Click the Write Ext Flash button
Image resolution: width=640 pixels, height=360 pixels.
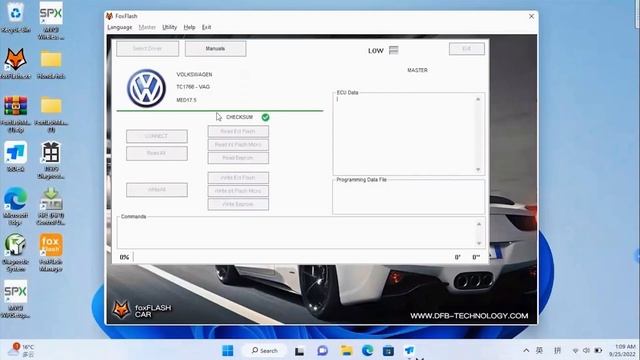pos(238,178)
